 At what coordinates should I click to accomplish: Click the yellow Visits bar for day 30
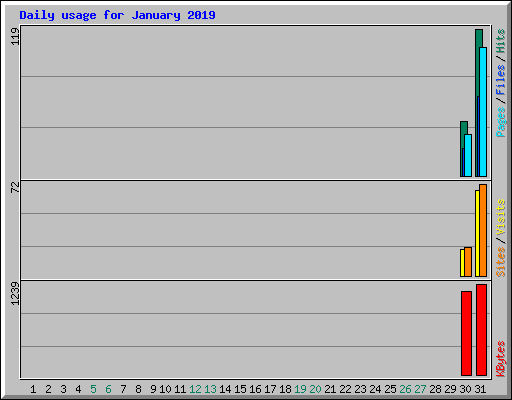(x=462, y=263)
